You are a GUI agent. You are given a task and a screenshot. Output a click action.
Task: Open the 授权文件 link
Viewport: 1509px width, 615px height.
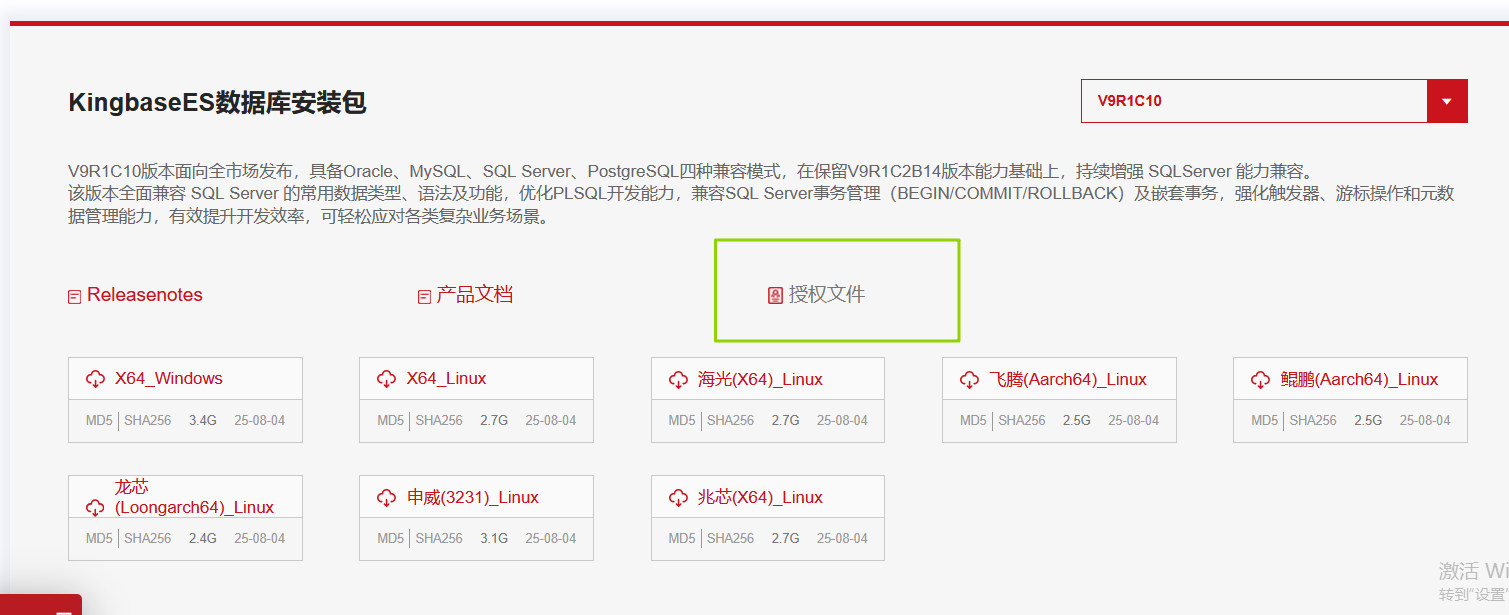827,295
